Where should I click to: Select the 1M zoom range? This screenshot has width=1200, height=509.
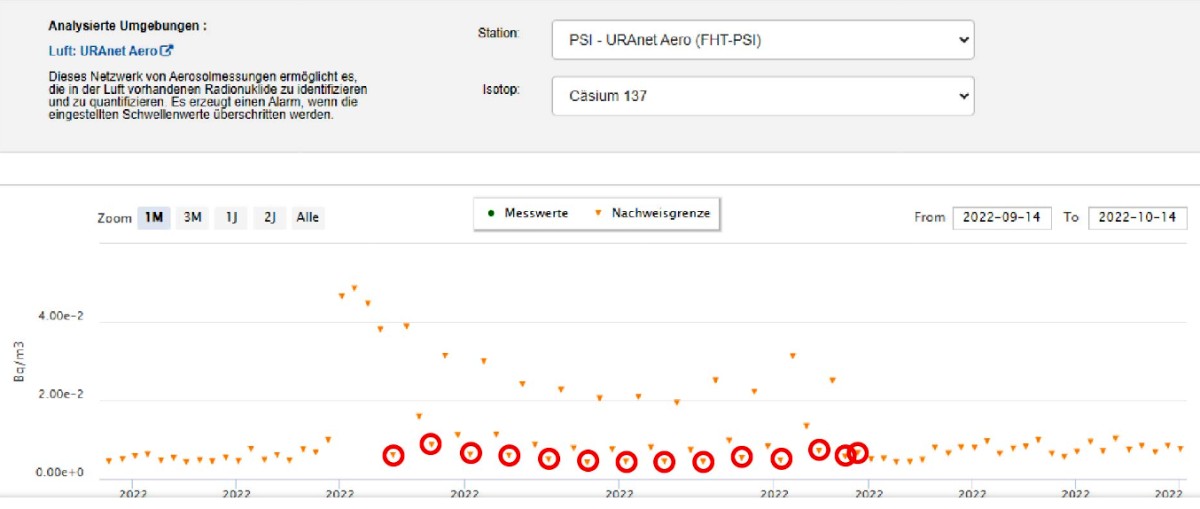154,217
